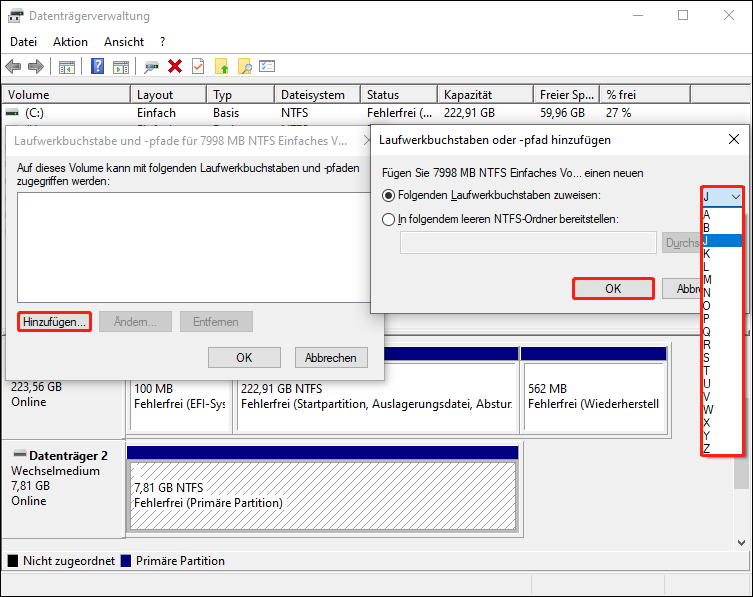Open the ? help menu

(x=162, y=42)
